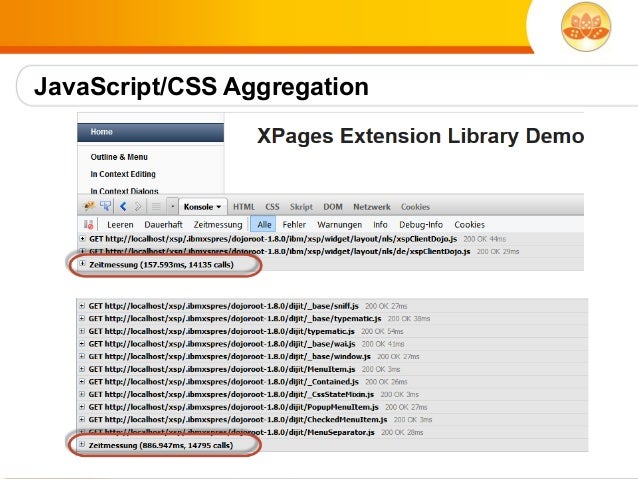Open the Outline & Menu link

pos(119,157)
